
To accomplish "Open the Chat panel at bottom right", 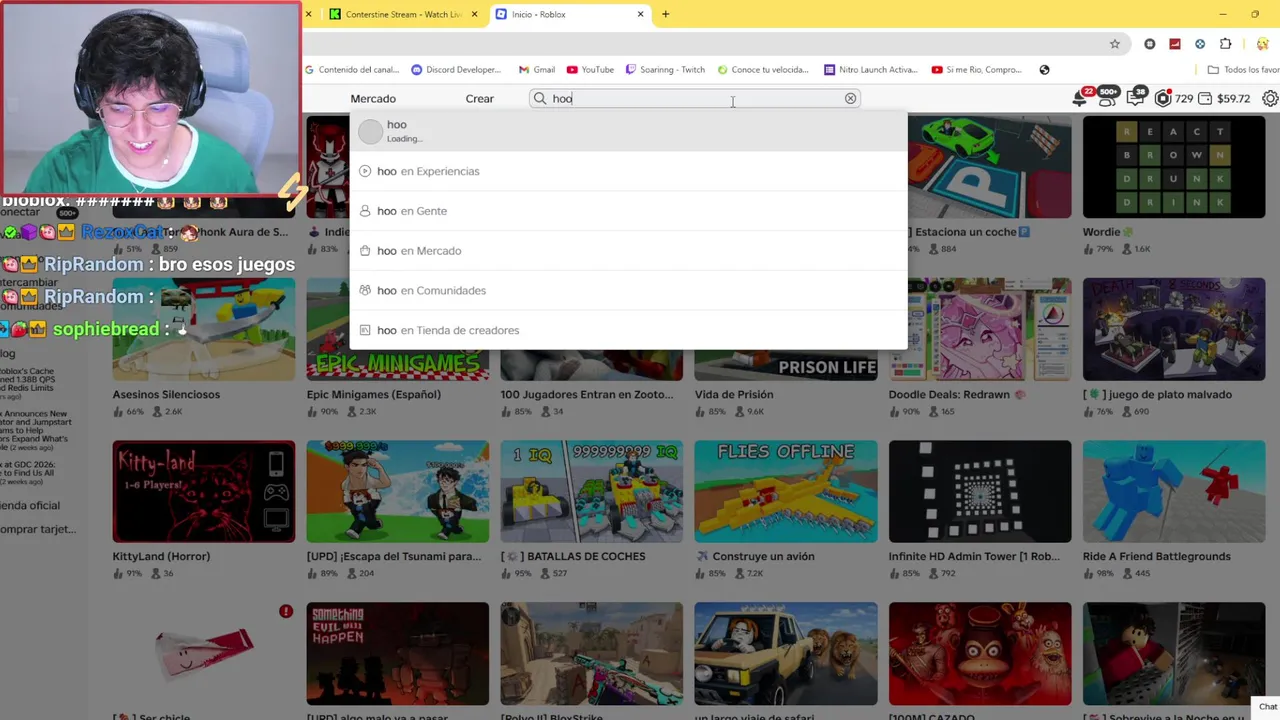I will coord(1267,707).
